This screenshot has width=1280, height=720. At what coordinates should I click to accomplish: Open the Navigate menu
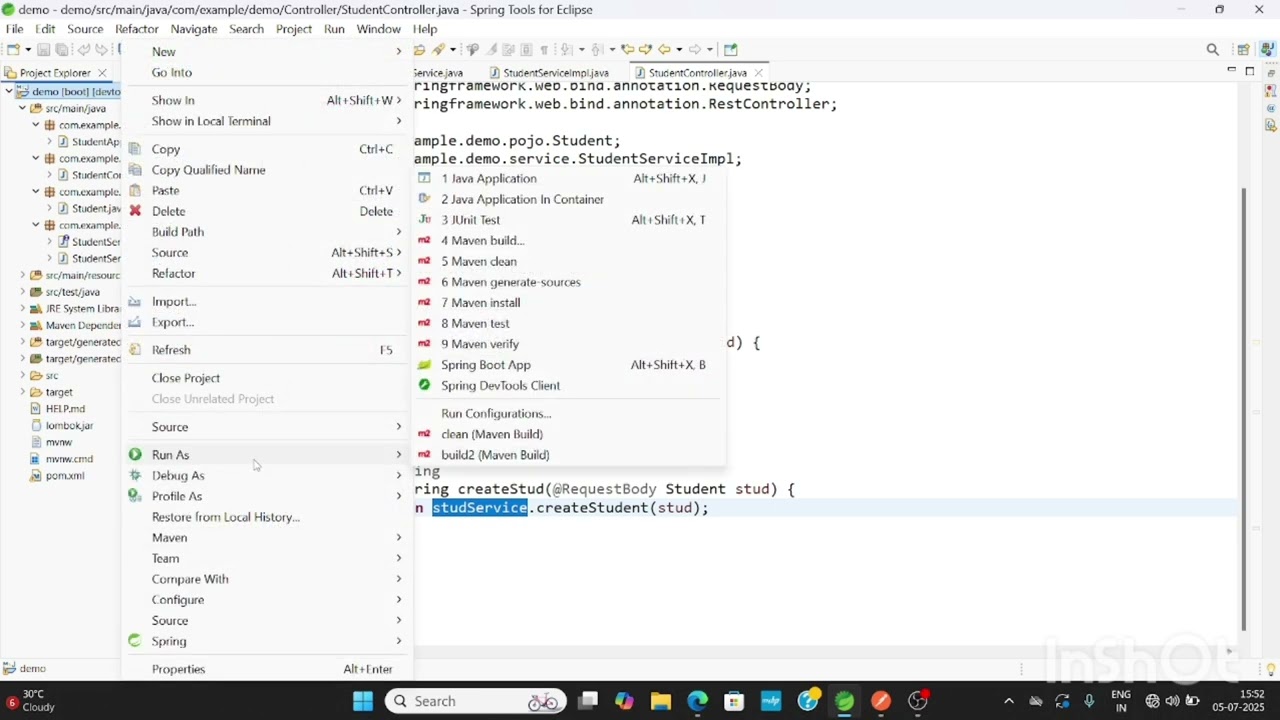pos(194,29)
